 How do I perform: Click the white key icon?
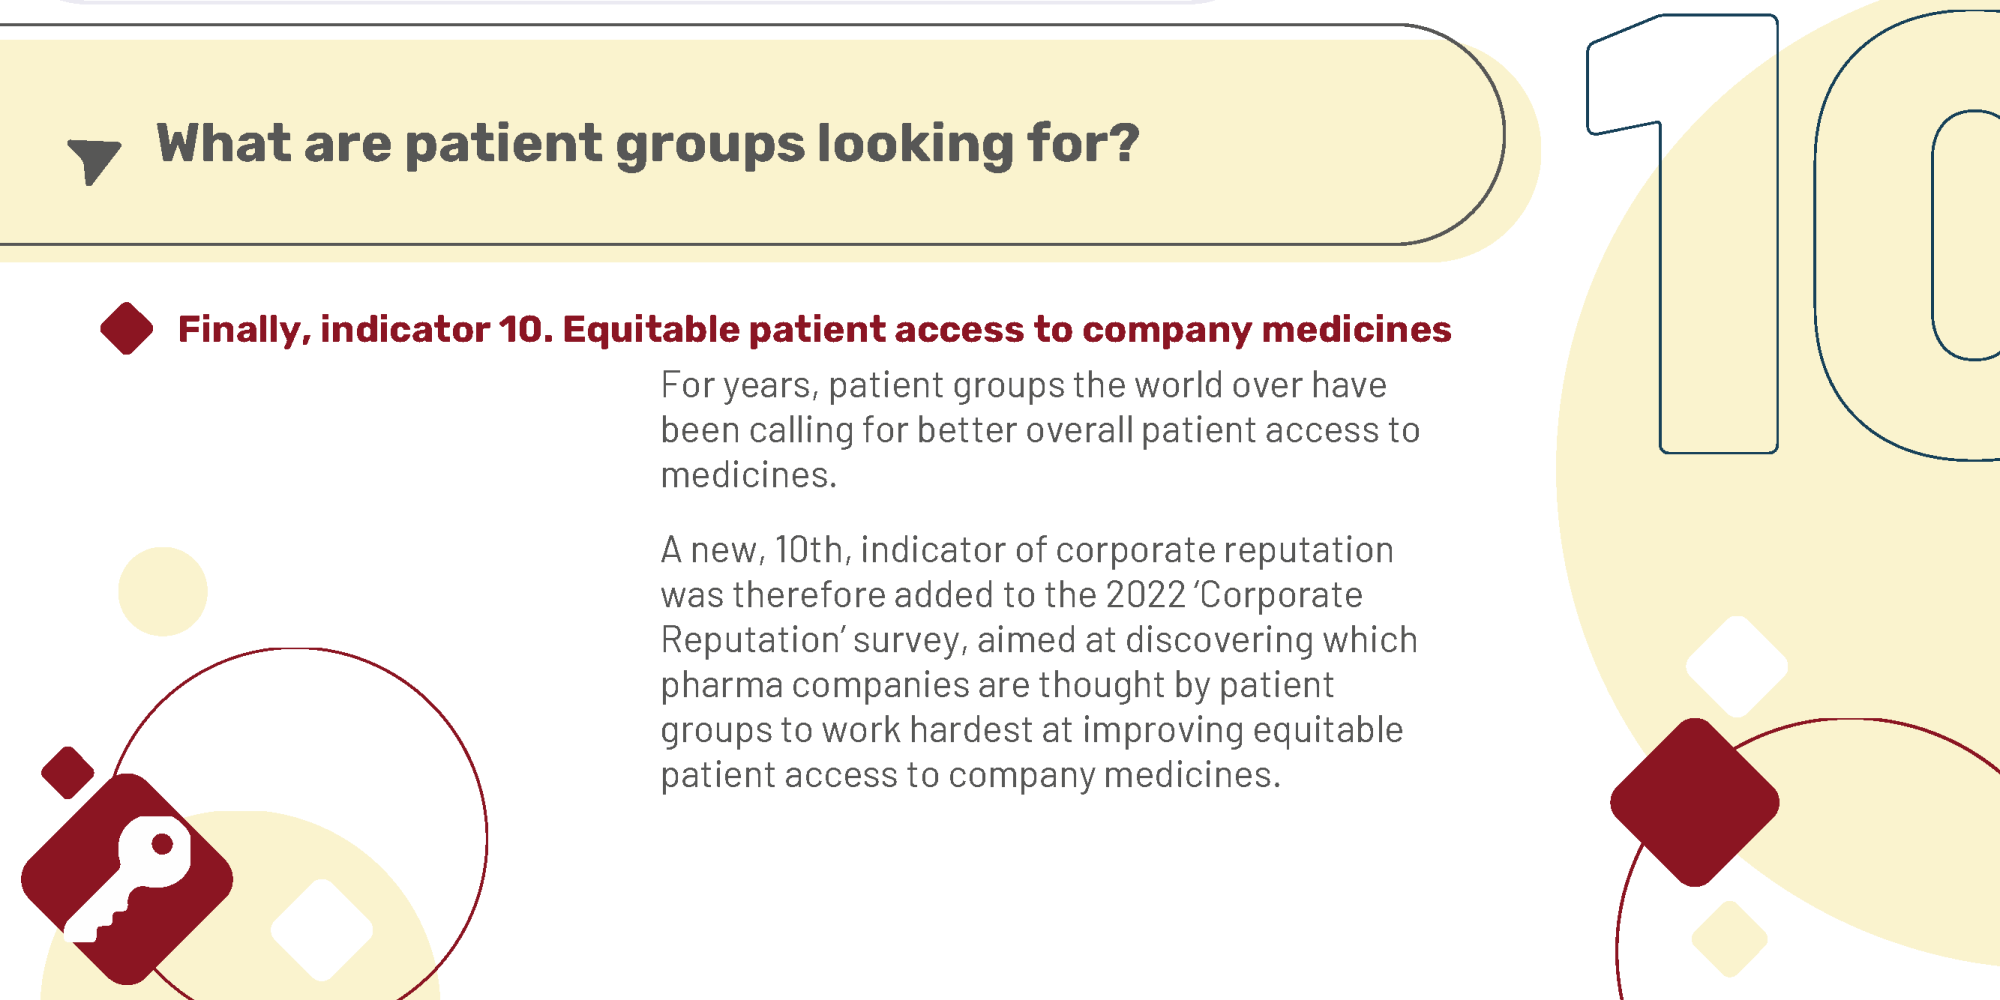point(127,878)
